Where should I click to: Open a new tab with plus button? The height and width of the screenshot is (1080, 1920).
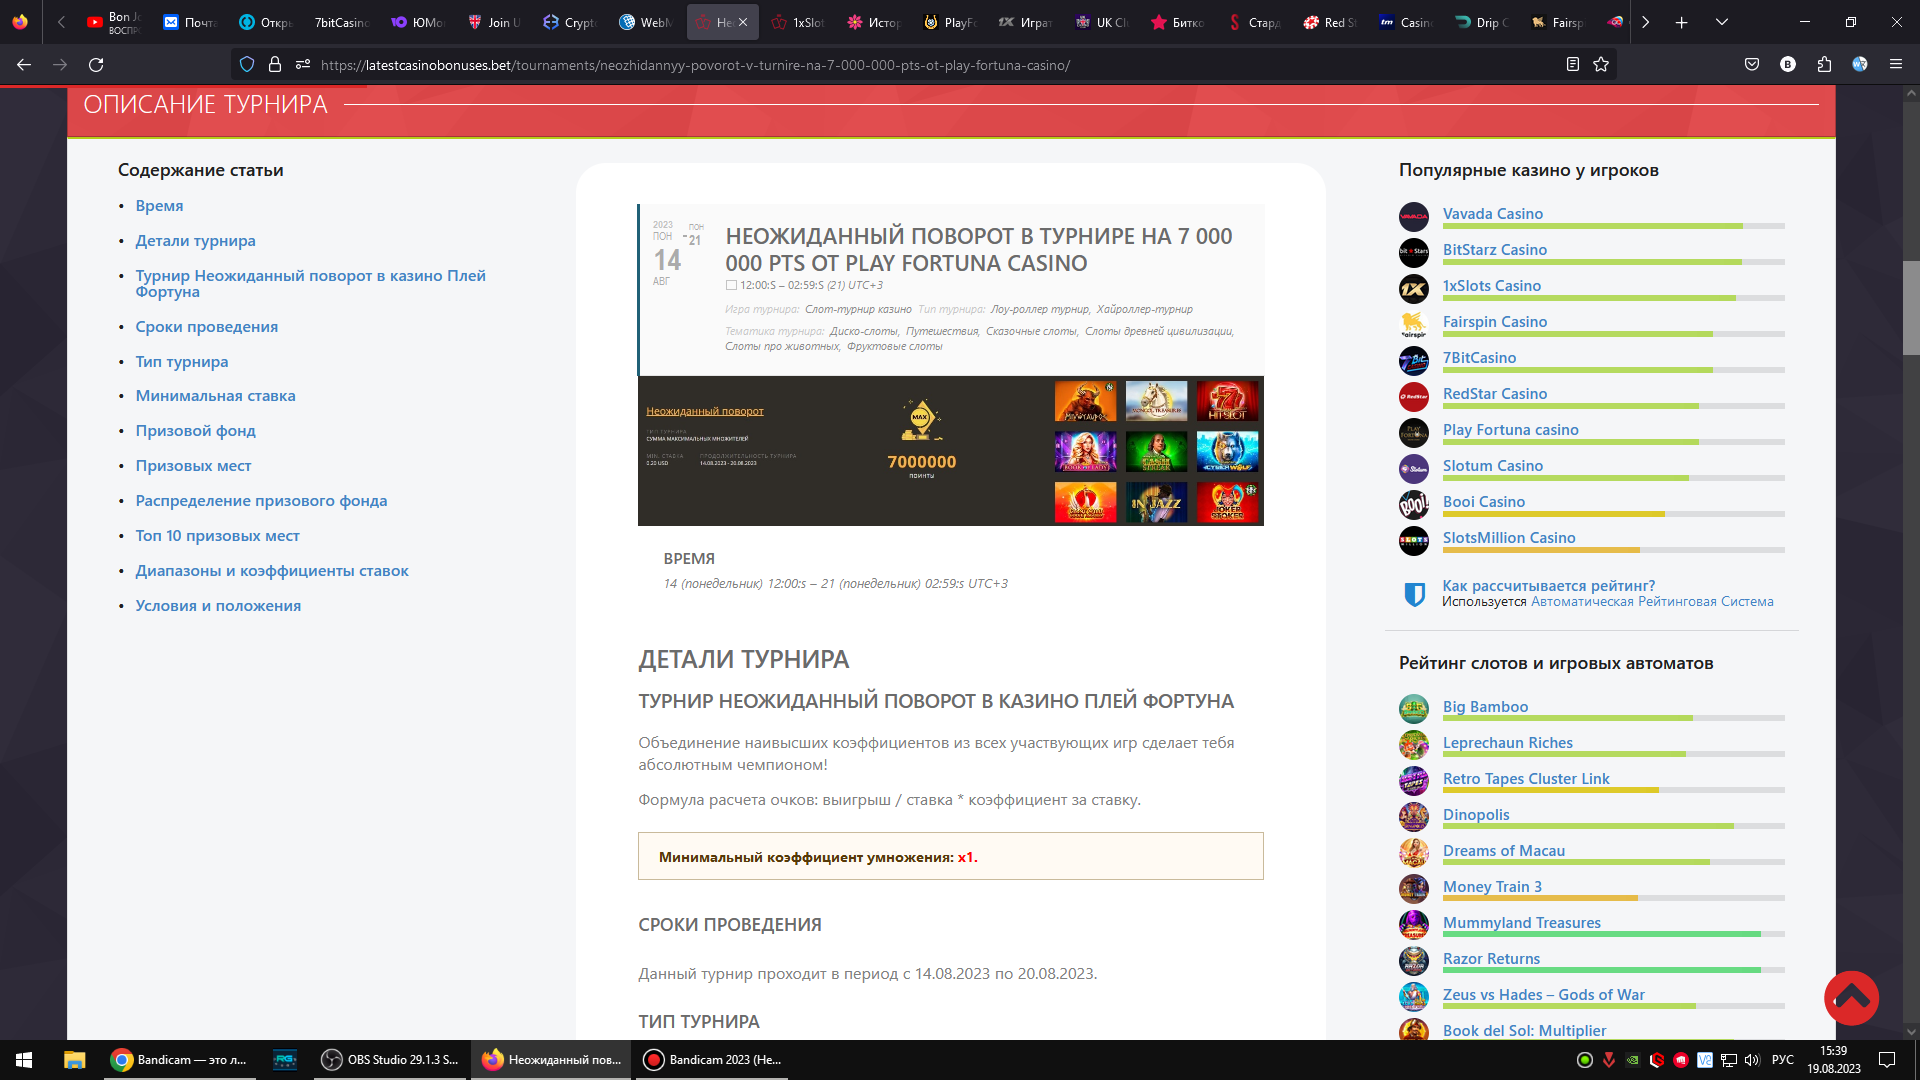pyautogui.click(x=1682, y=22)
